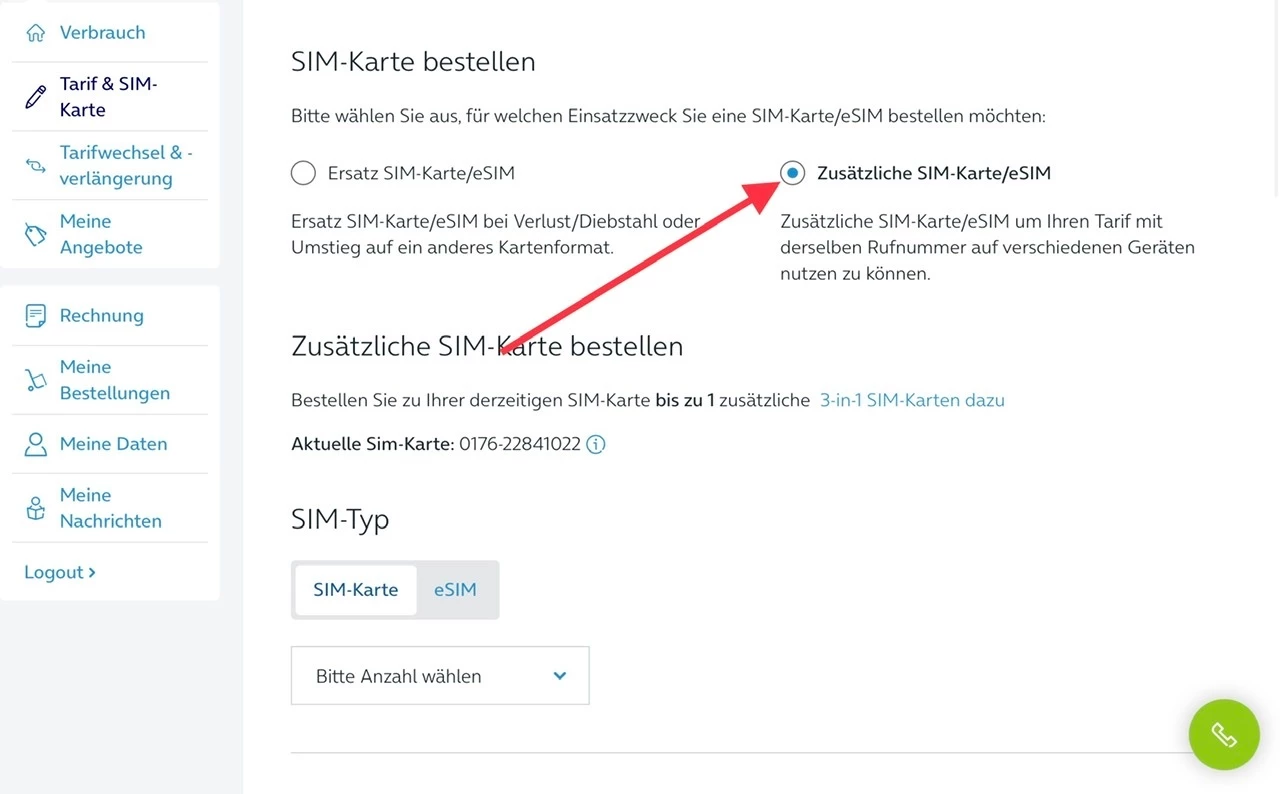
Task: Choose SIM-Karte in the SIM-Typ switch
Action: [356, 590]
